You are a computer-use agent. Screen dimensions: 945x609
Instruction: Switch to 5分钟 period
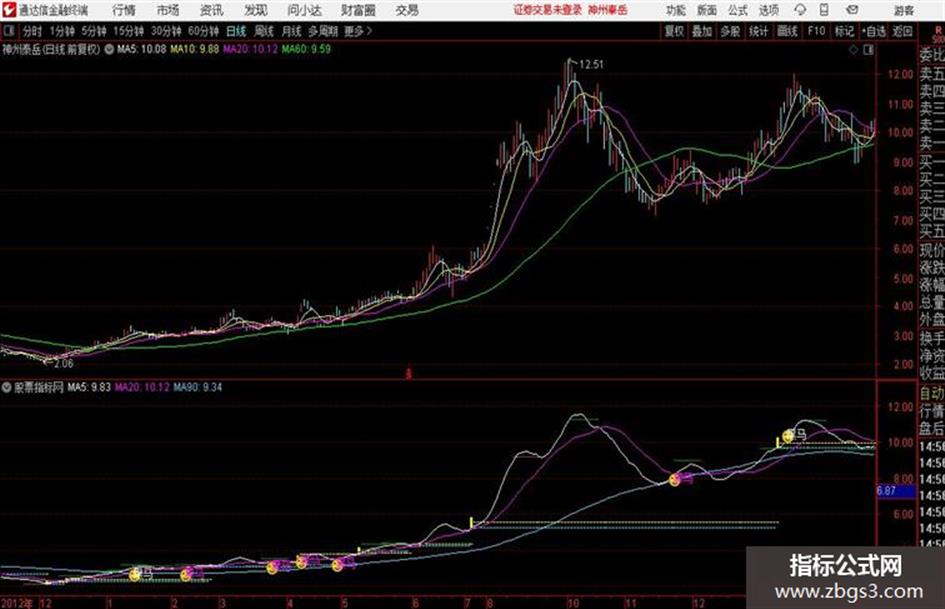pyautogui.click(x=94, y=31)
